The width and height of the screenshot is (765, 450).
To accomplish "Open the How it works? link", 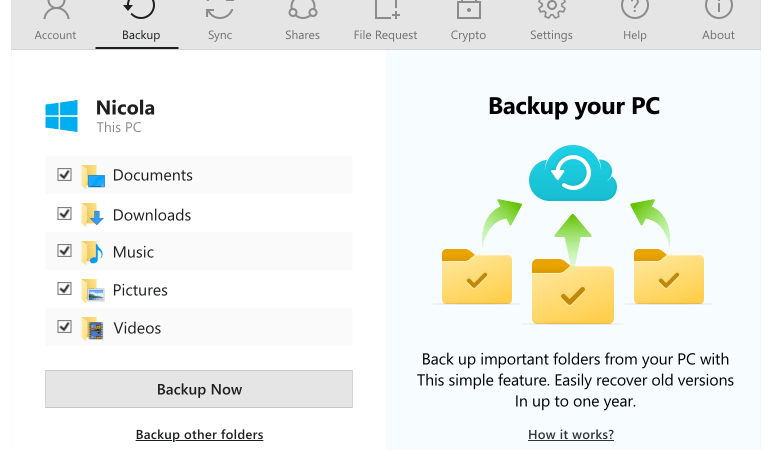I will 571,434.
